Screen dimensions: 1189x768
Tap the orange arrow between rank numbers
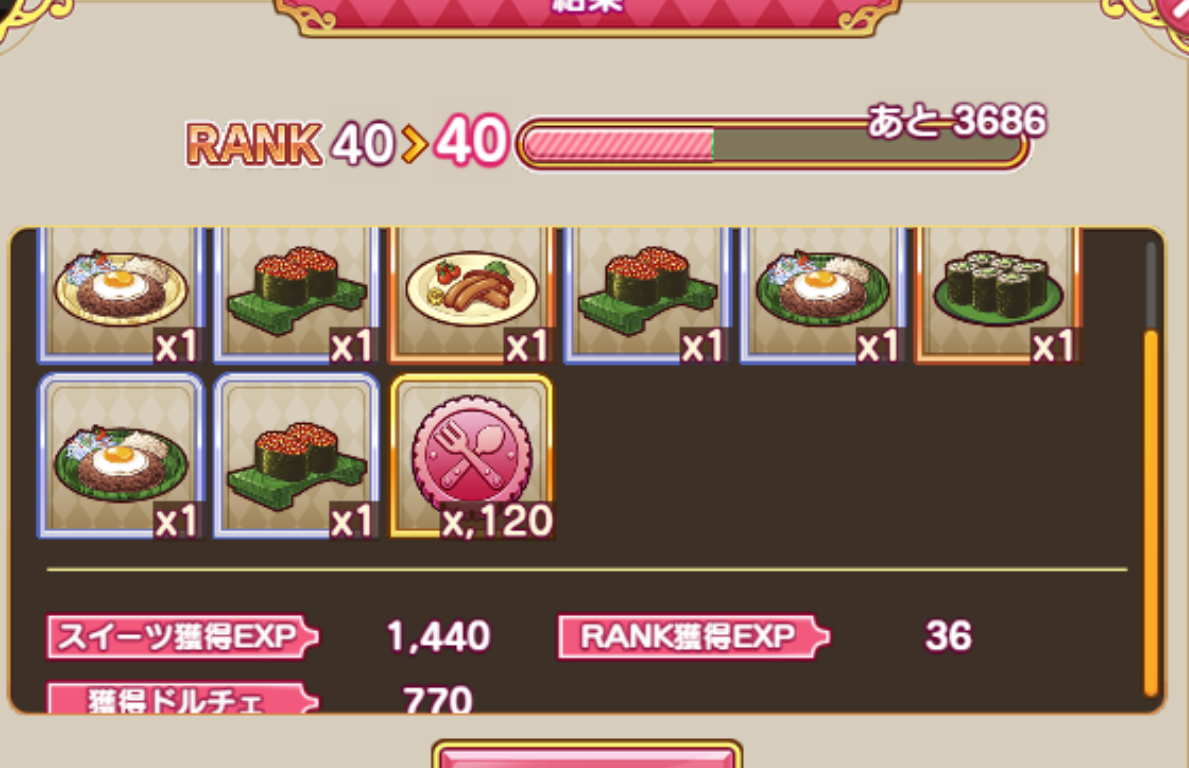[415, 143]
